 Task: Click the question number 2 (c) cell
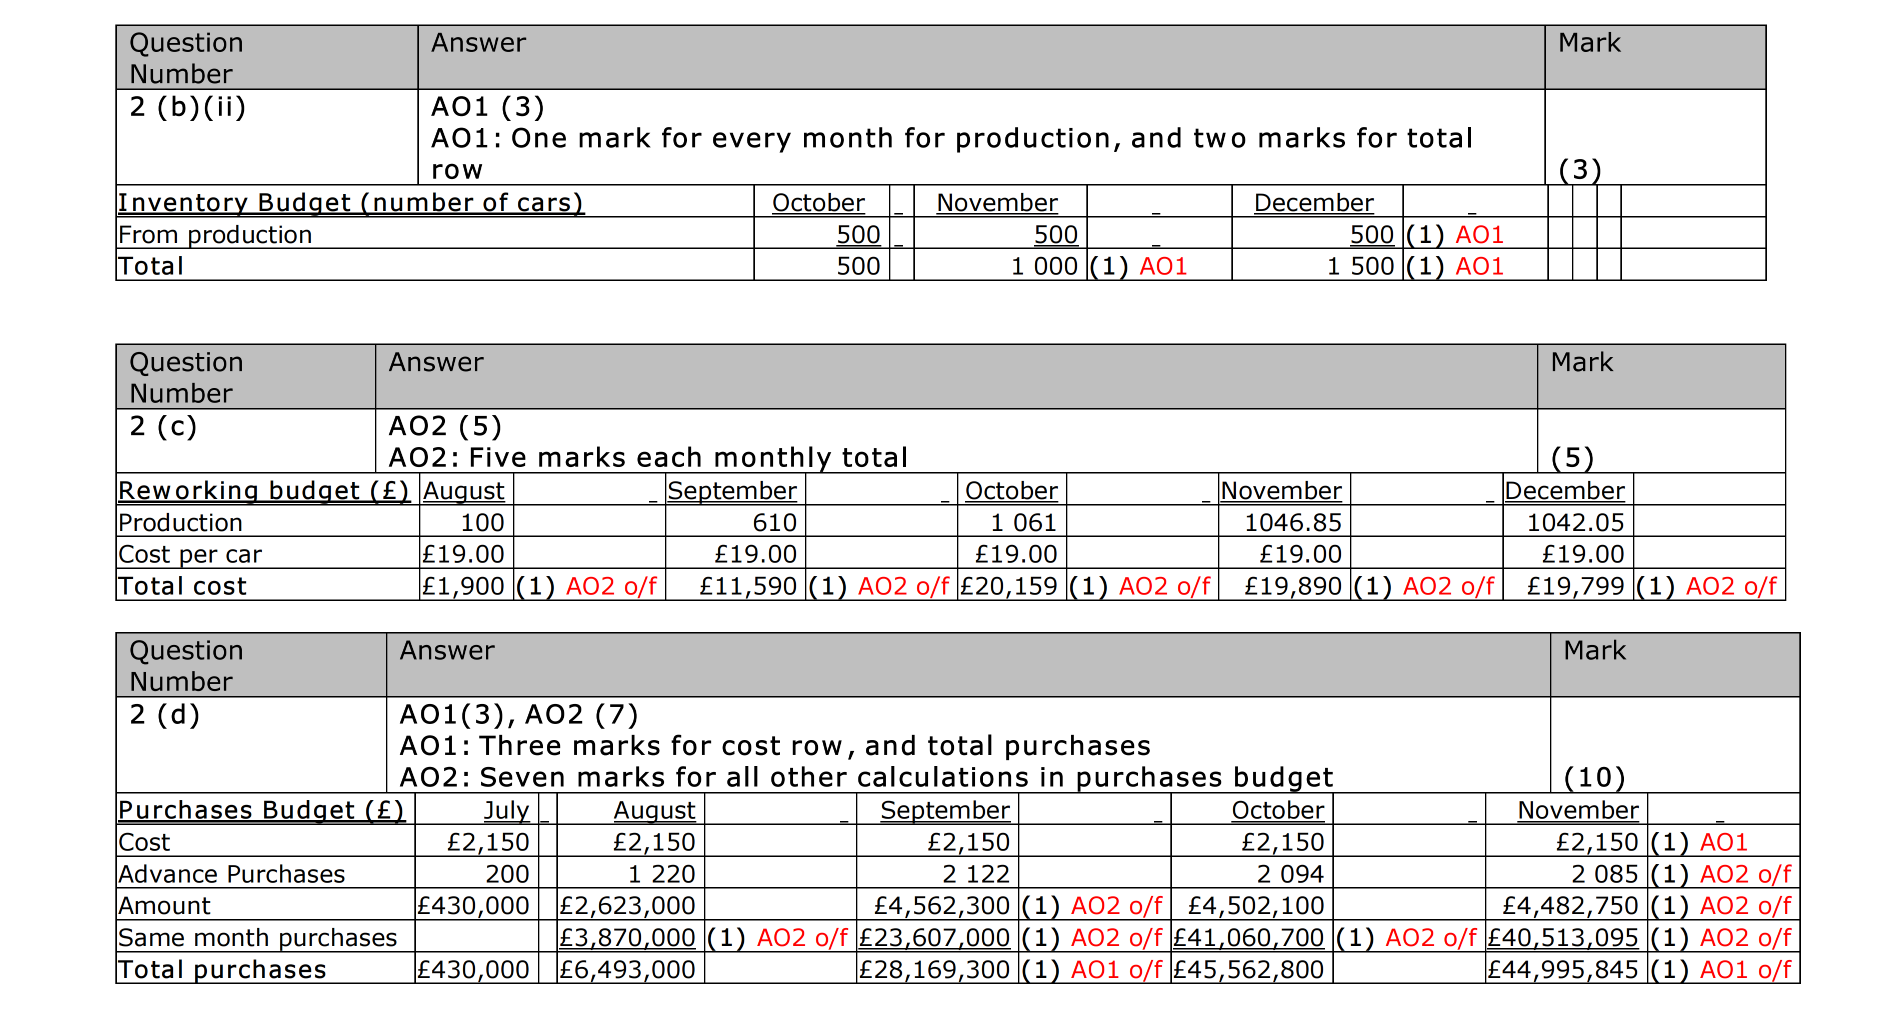(x=164, y=427)
